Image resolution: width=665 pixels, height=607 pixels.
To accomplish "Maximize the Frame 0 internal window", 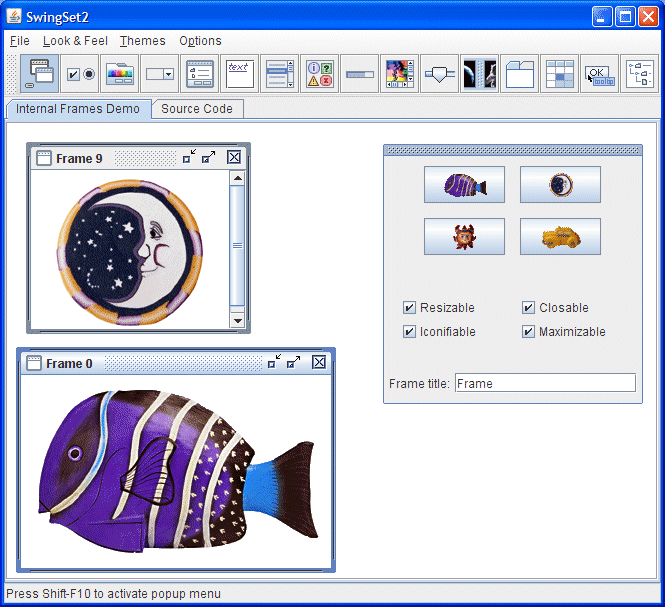I will pyautogui.click(x=293, y=363).
